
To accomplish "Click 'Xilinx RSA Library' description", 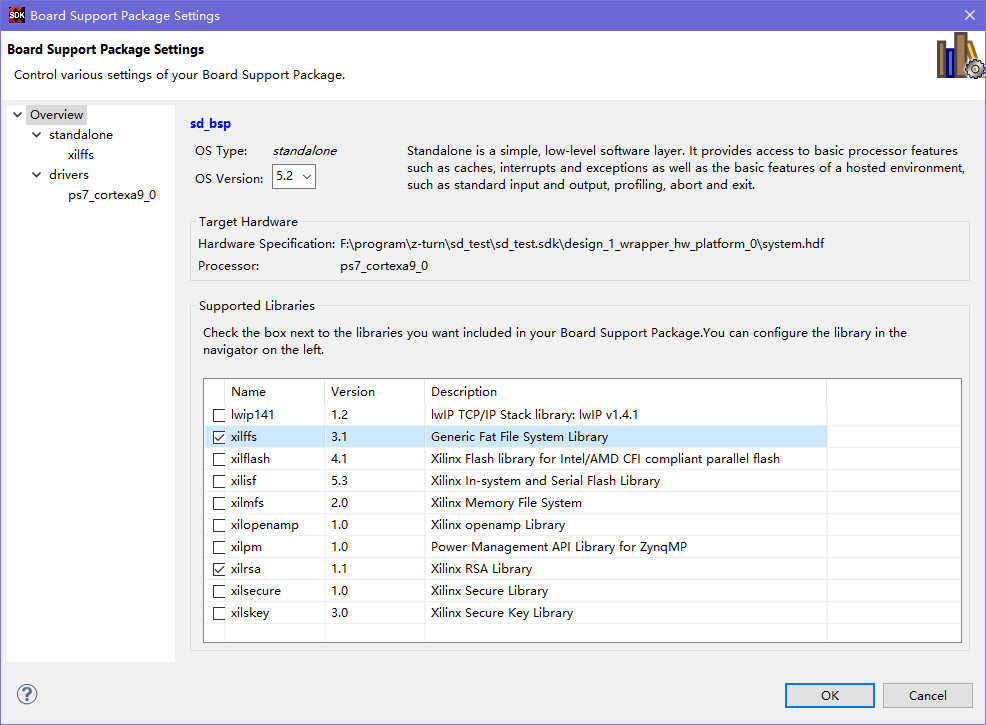I will click(481, 569).
